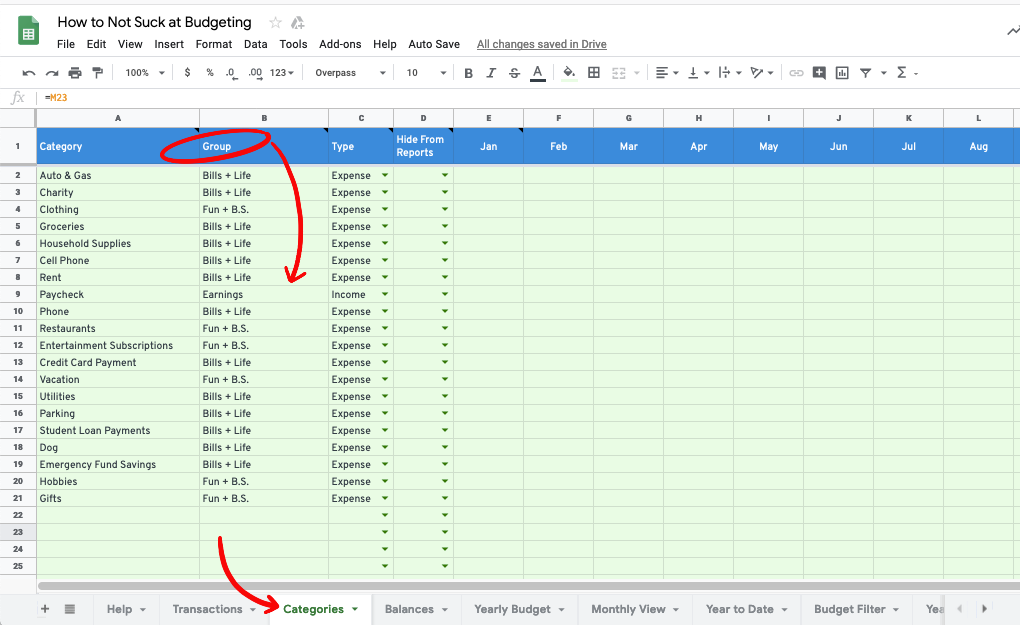Click the Filter funnel icon
This screenshot has width=1020, height=625.
[865, 73]
